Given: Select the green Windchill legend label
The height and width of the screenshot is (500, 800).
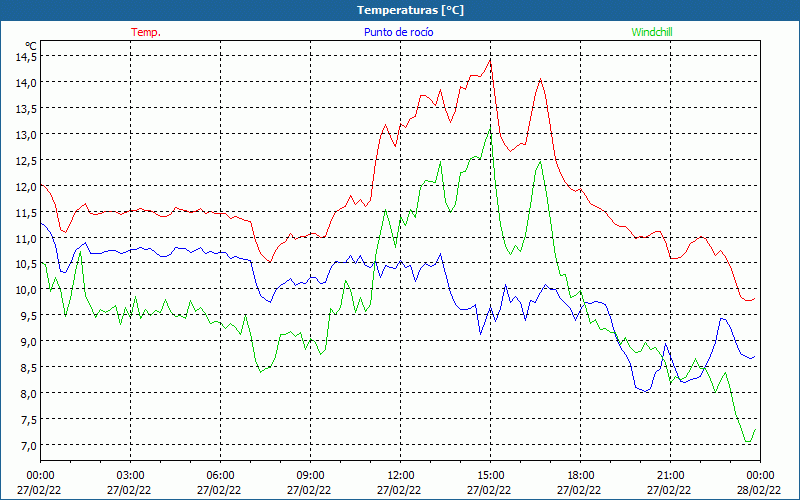Looking at the screenshot, I should point(652,32).
